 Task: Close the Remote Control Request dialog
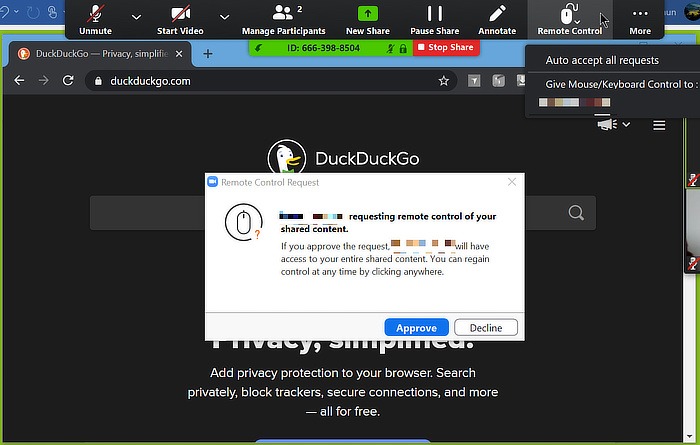coord(512,182)
